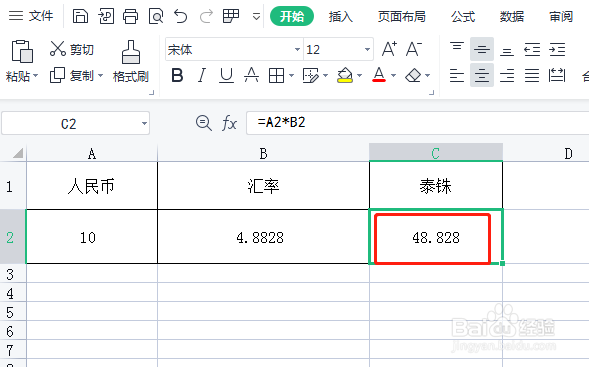589x367 pixels.
Task: Expand the font color dropdown arrow
Action: point(393,76)
